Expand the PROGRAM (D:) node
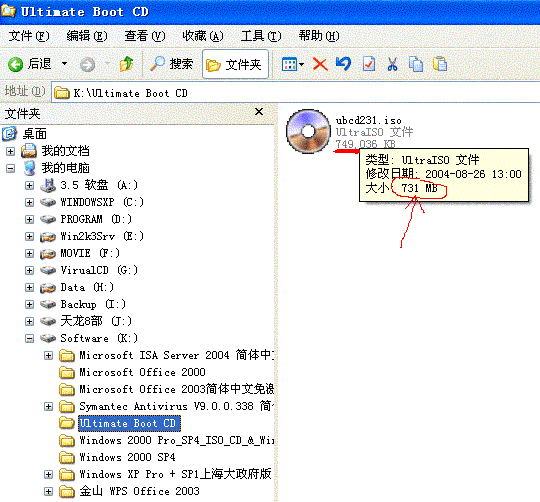 (x=29, y=220)
